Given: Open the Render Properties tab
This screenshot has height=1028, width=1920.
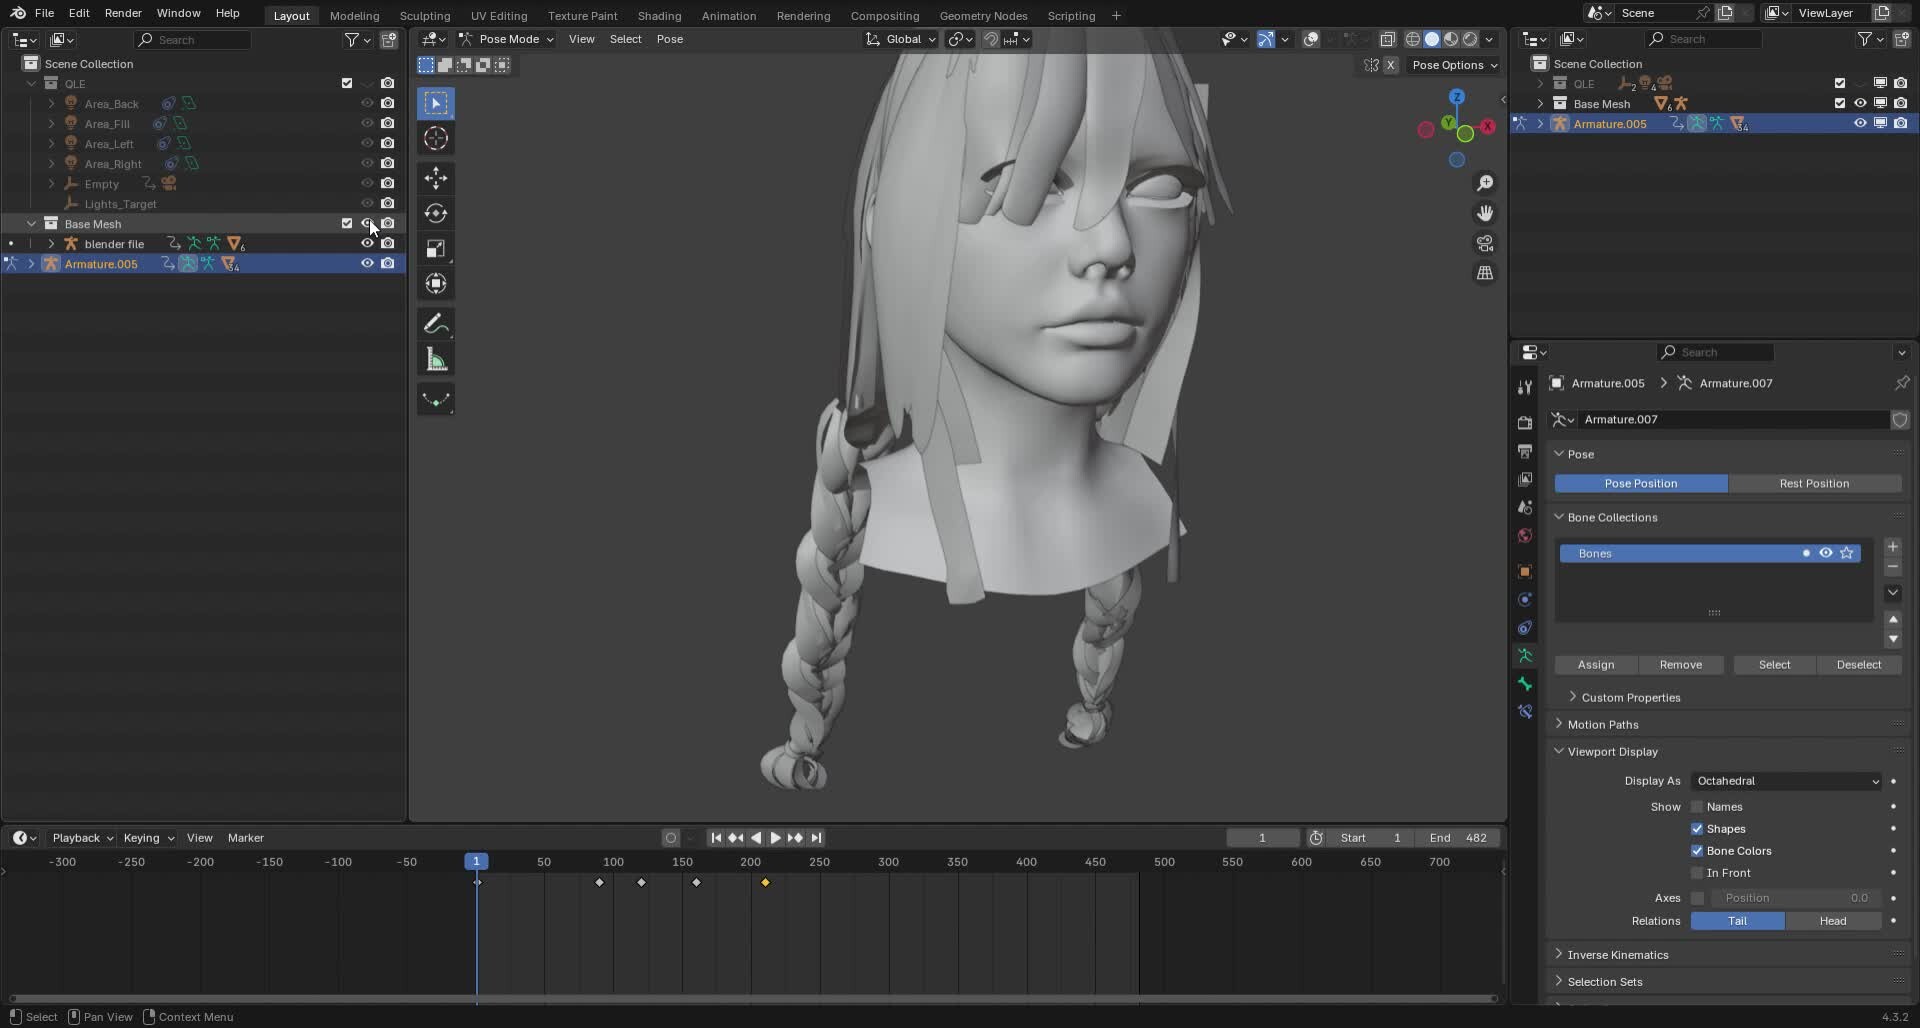Looking at the screenshot, I should (x=1525, y=422).
